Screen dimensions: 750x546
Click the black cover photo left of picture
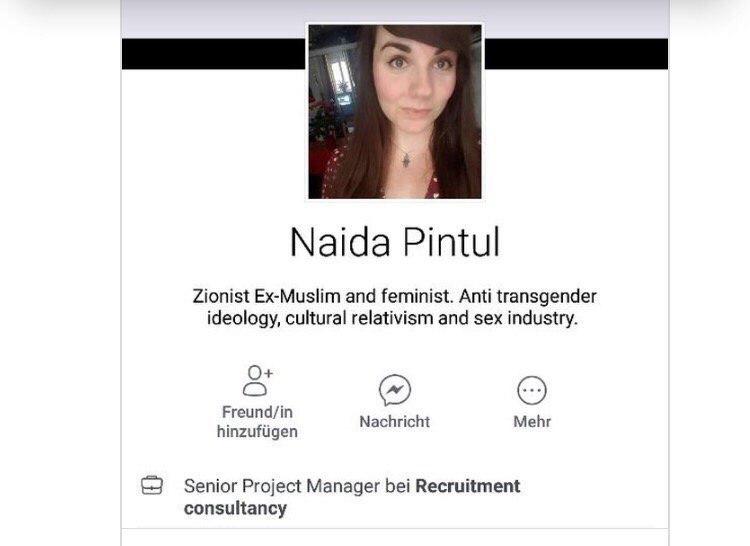point(214,54)
